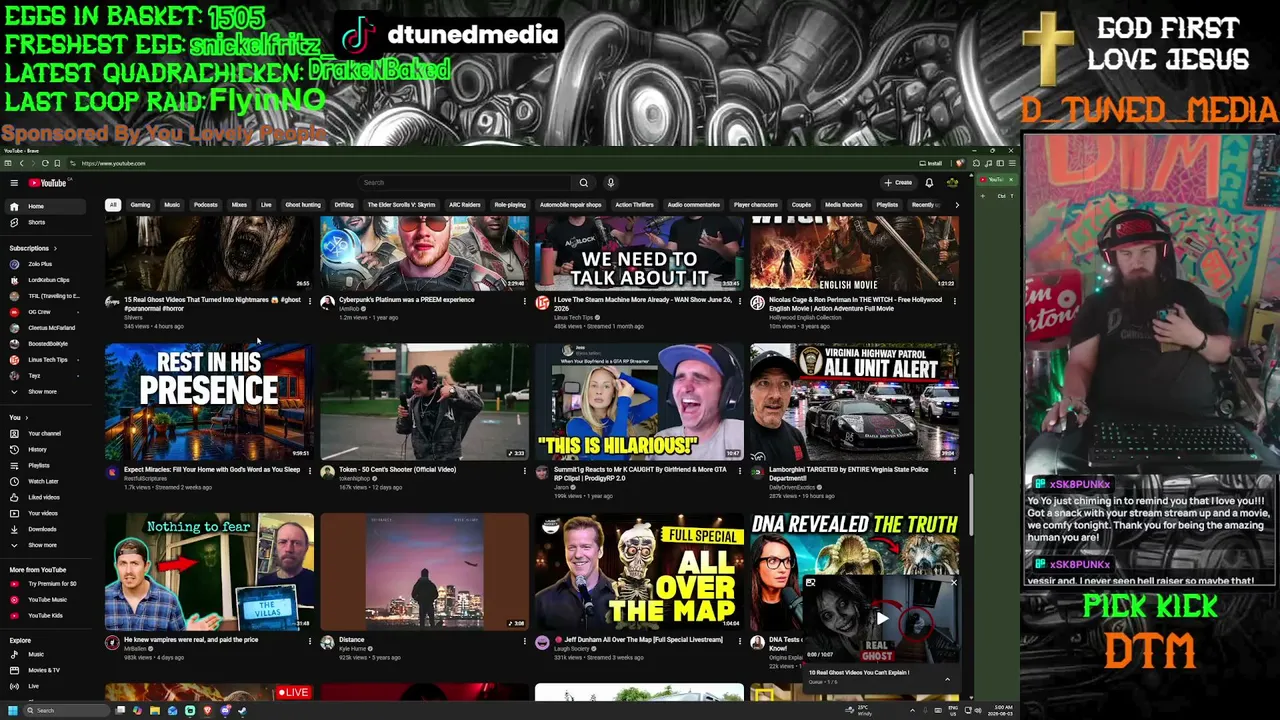Open More actions for Steam Machine WAN Show video

[740, 301]
